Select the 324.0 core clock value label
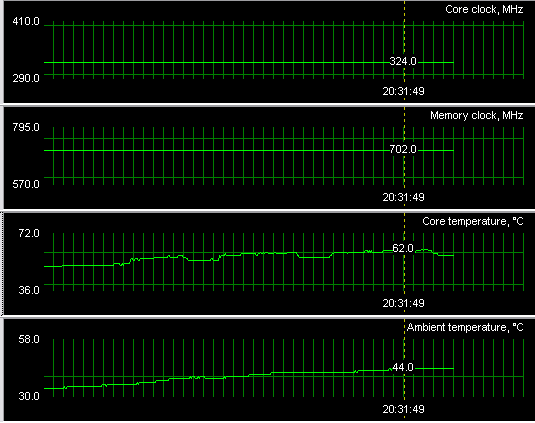Screen dimensions: 535x423 tap(403, 61)
